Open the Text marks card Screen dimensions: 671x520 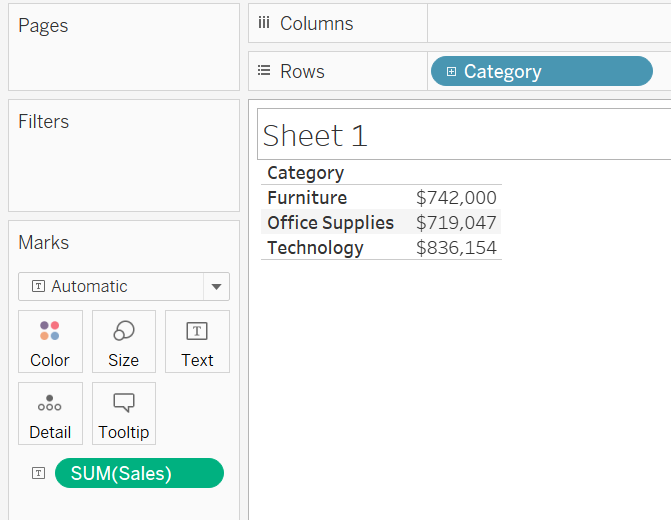(197, 342)
